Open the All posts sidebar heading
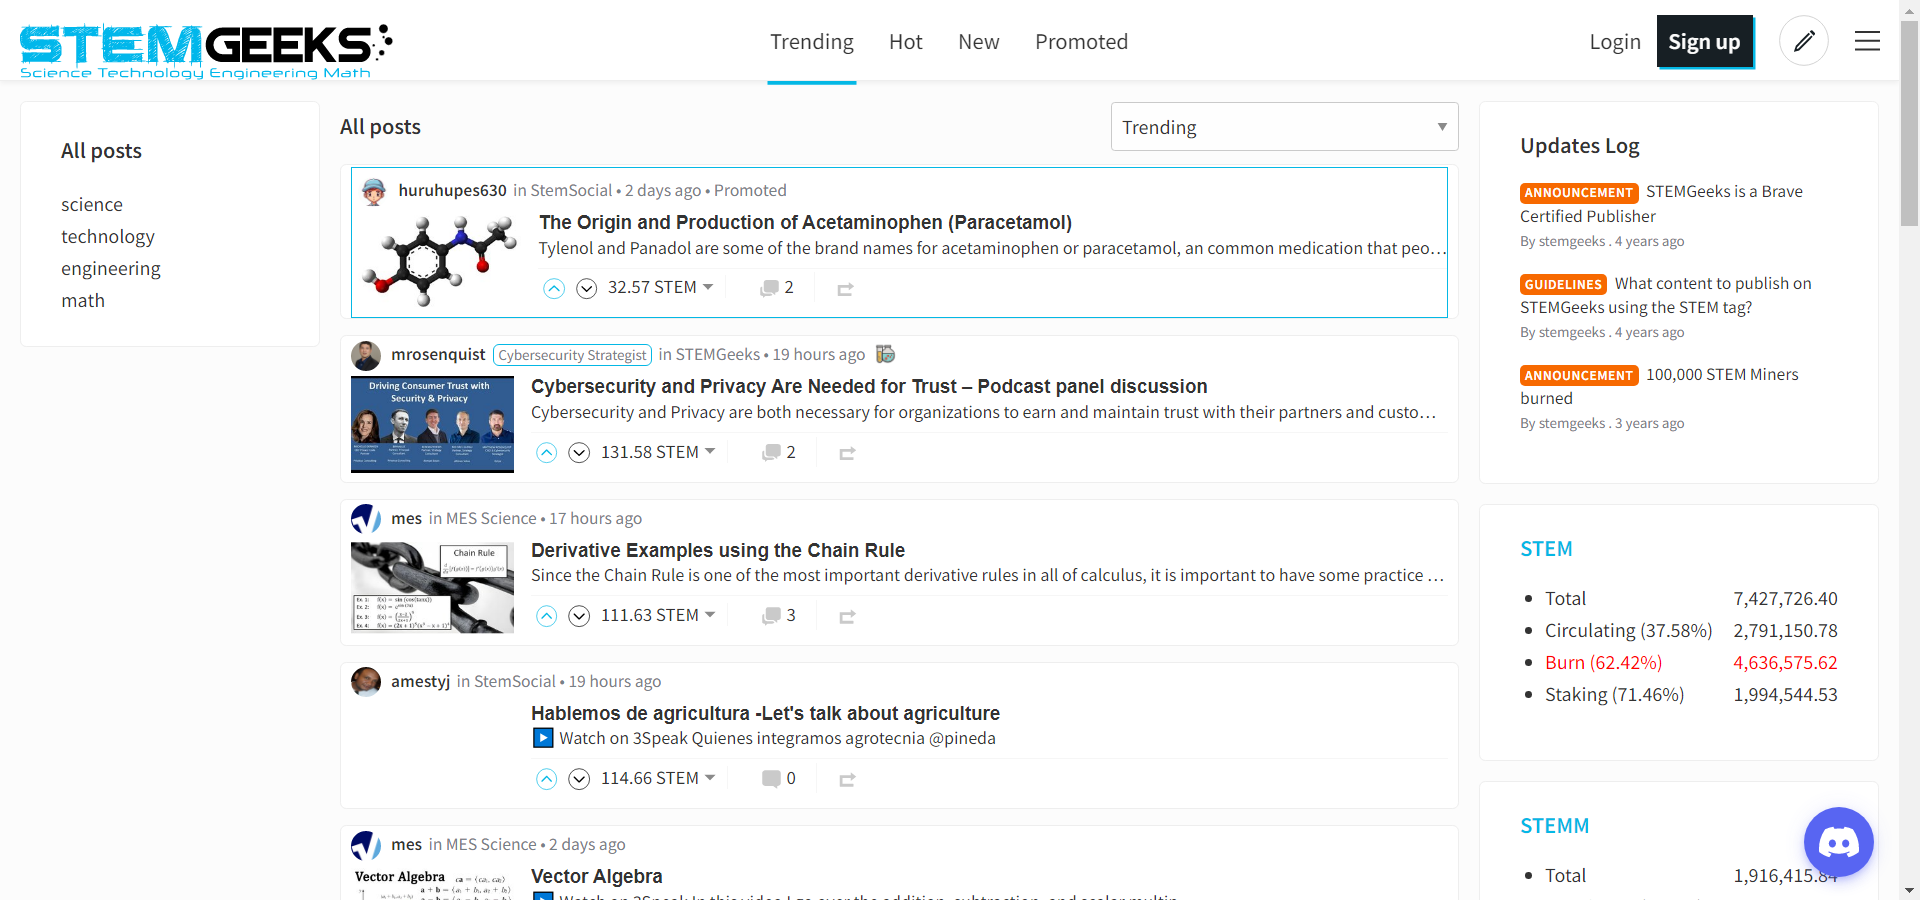The image size is (1920, 900). (101, 151)
